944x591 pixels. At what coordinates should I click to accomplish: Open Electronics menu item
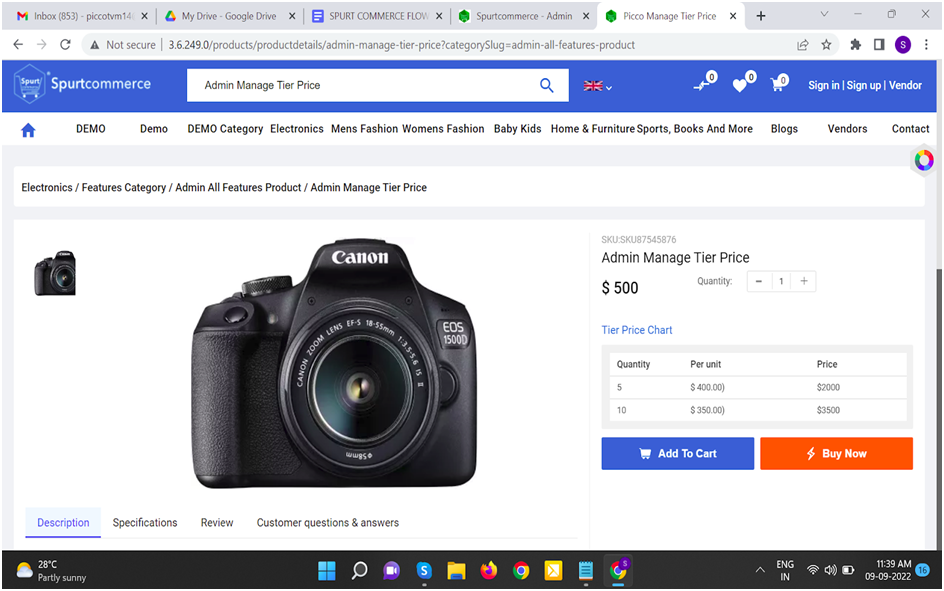click(297, 129)
